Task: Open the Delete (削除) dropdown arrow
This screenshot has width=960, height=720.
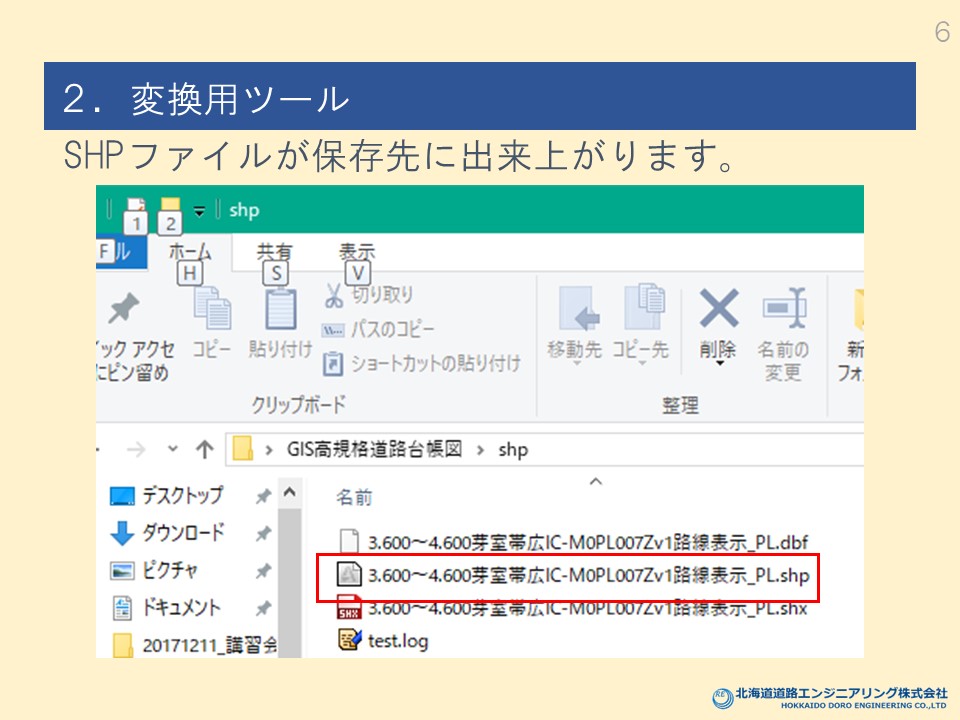Action: click(x=718, y=365)
